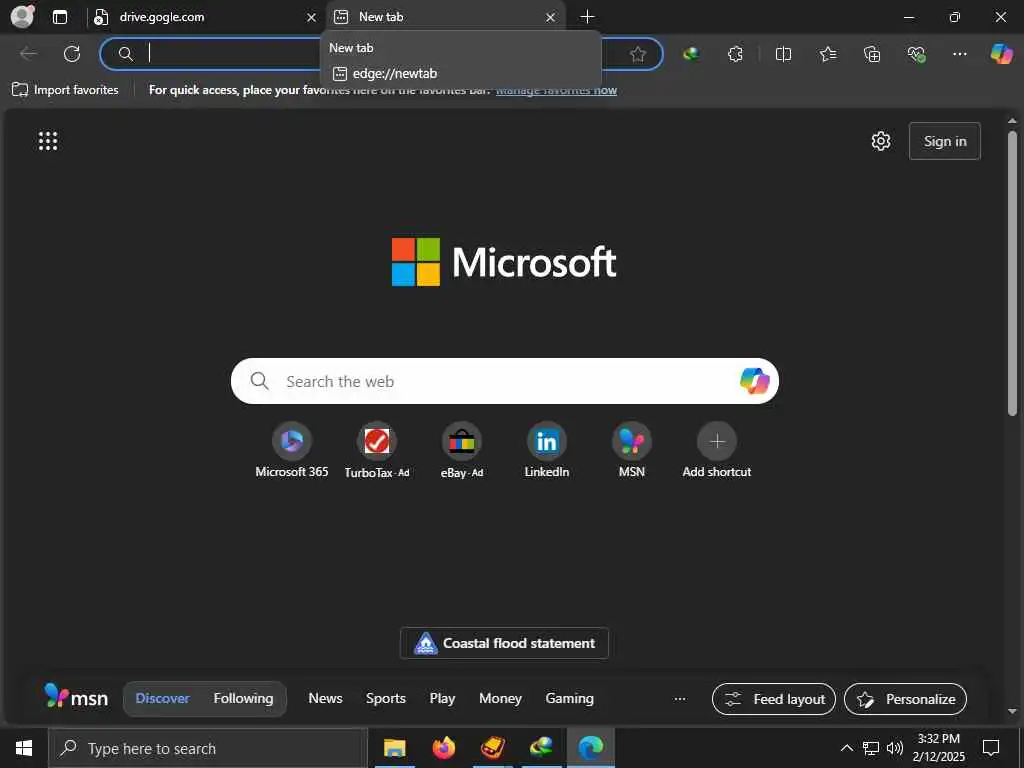Open the tab actions menu icon

(x=60, y=17)
